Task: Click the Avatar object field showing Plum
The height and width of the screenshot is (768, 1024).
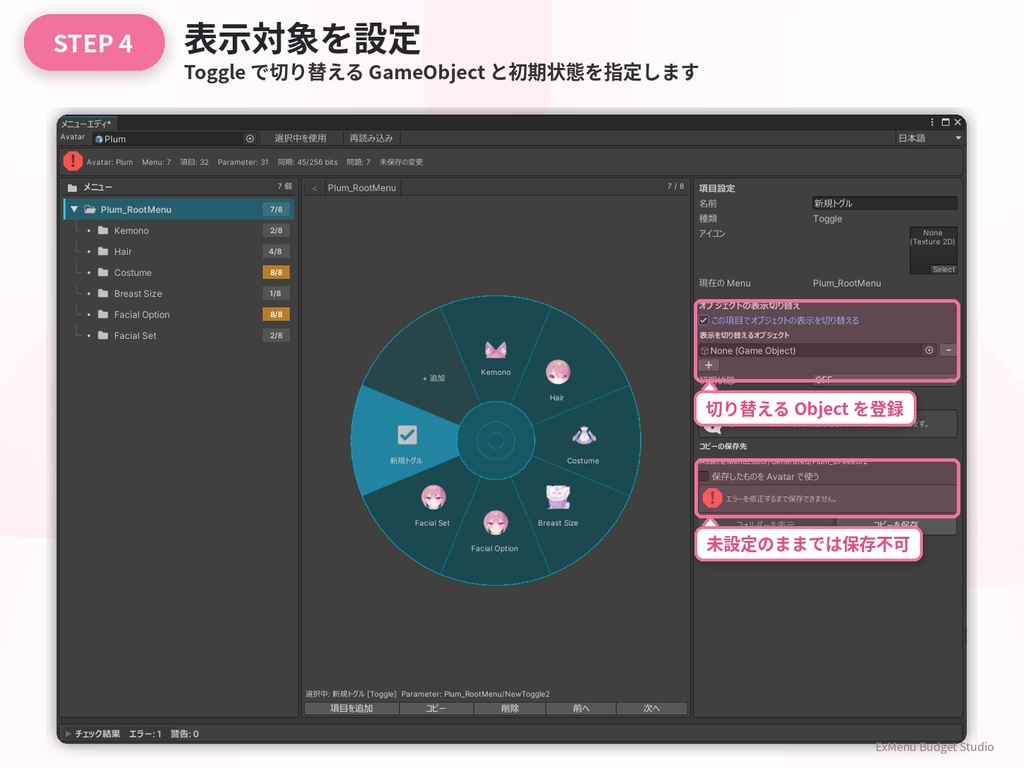Action: click(x=174, y=138)
